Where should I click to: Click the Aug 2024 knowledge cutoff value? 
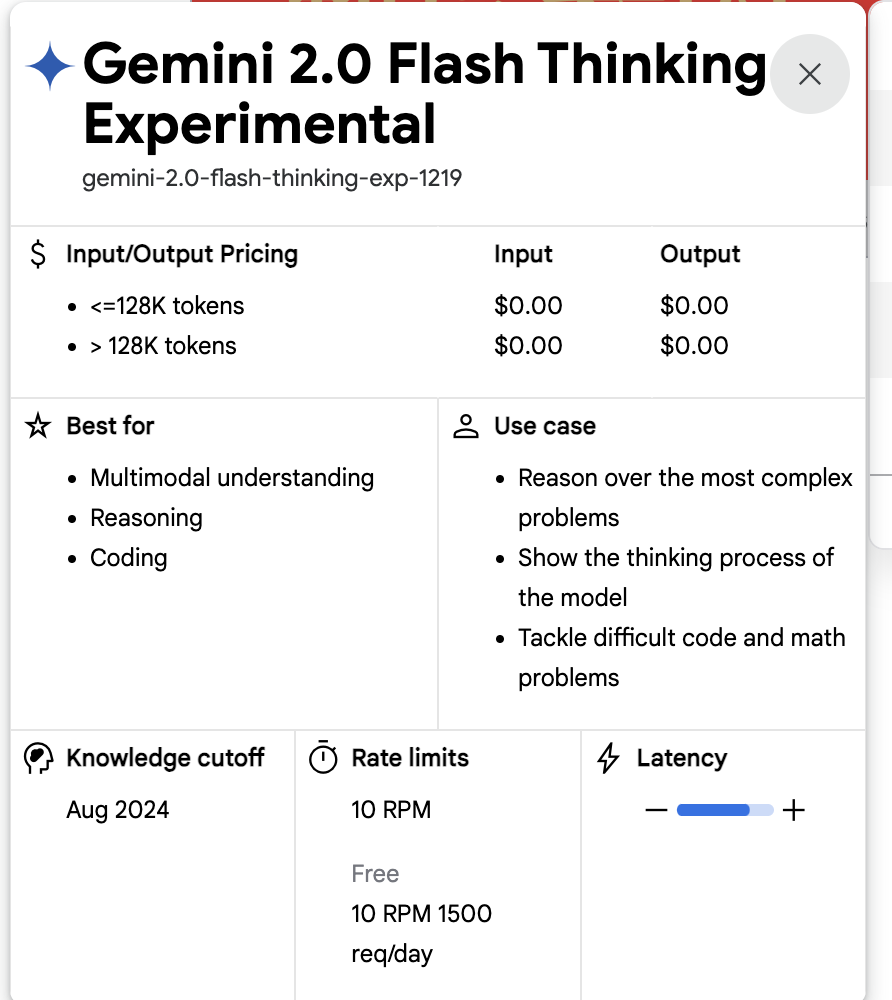(x=118, y=810)
